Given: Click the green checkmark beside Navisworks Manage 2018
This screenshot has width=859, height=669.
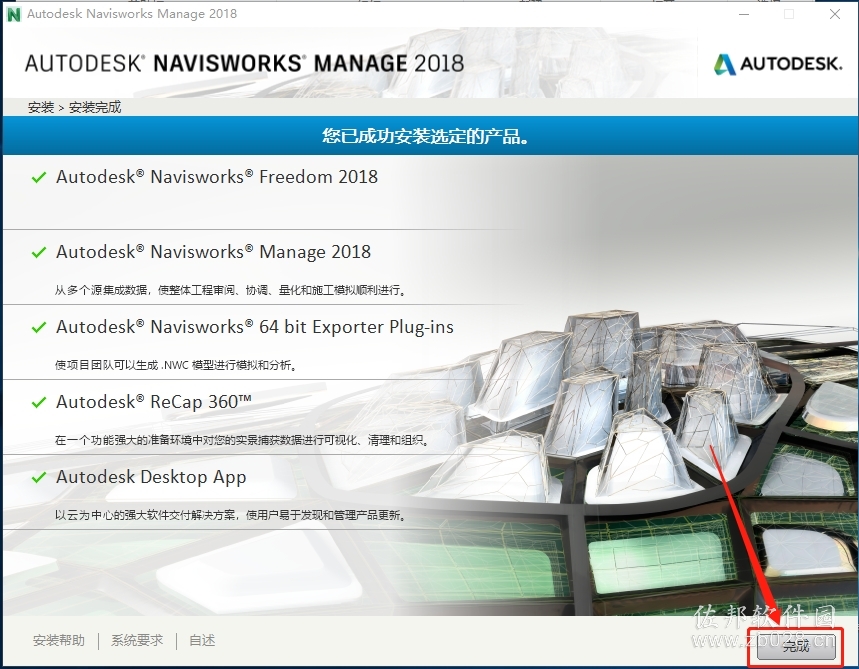Looking at the screenshot, I should coord(39,253).
